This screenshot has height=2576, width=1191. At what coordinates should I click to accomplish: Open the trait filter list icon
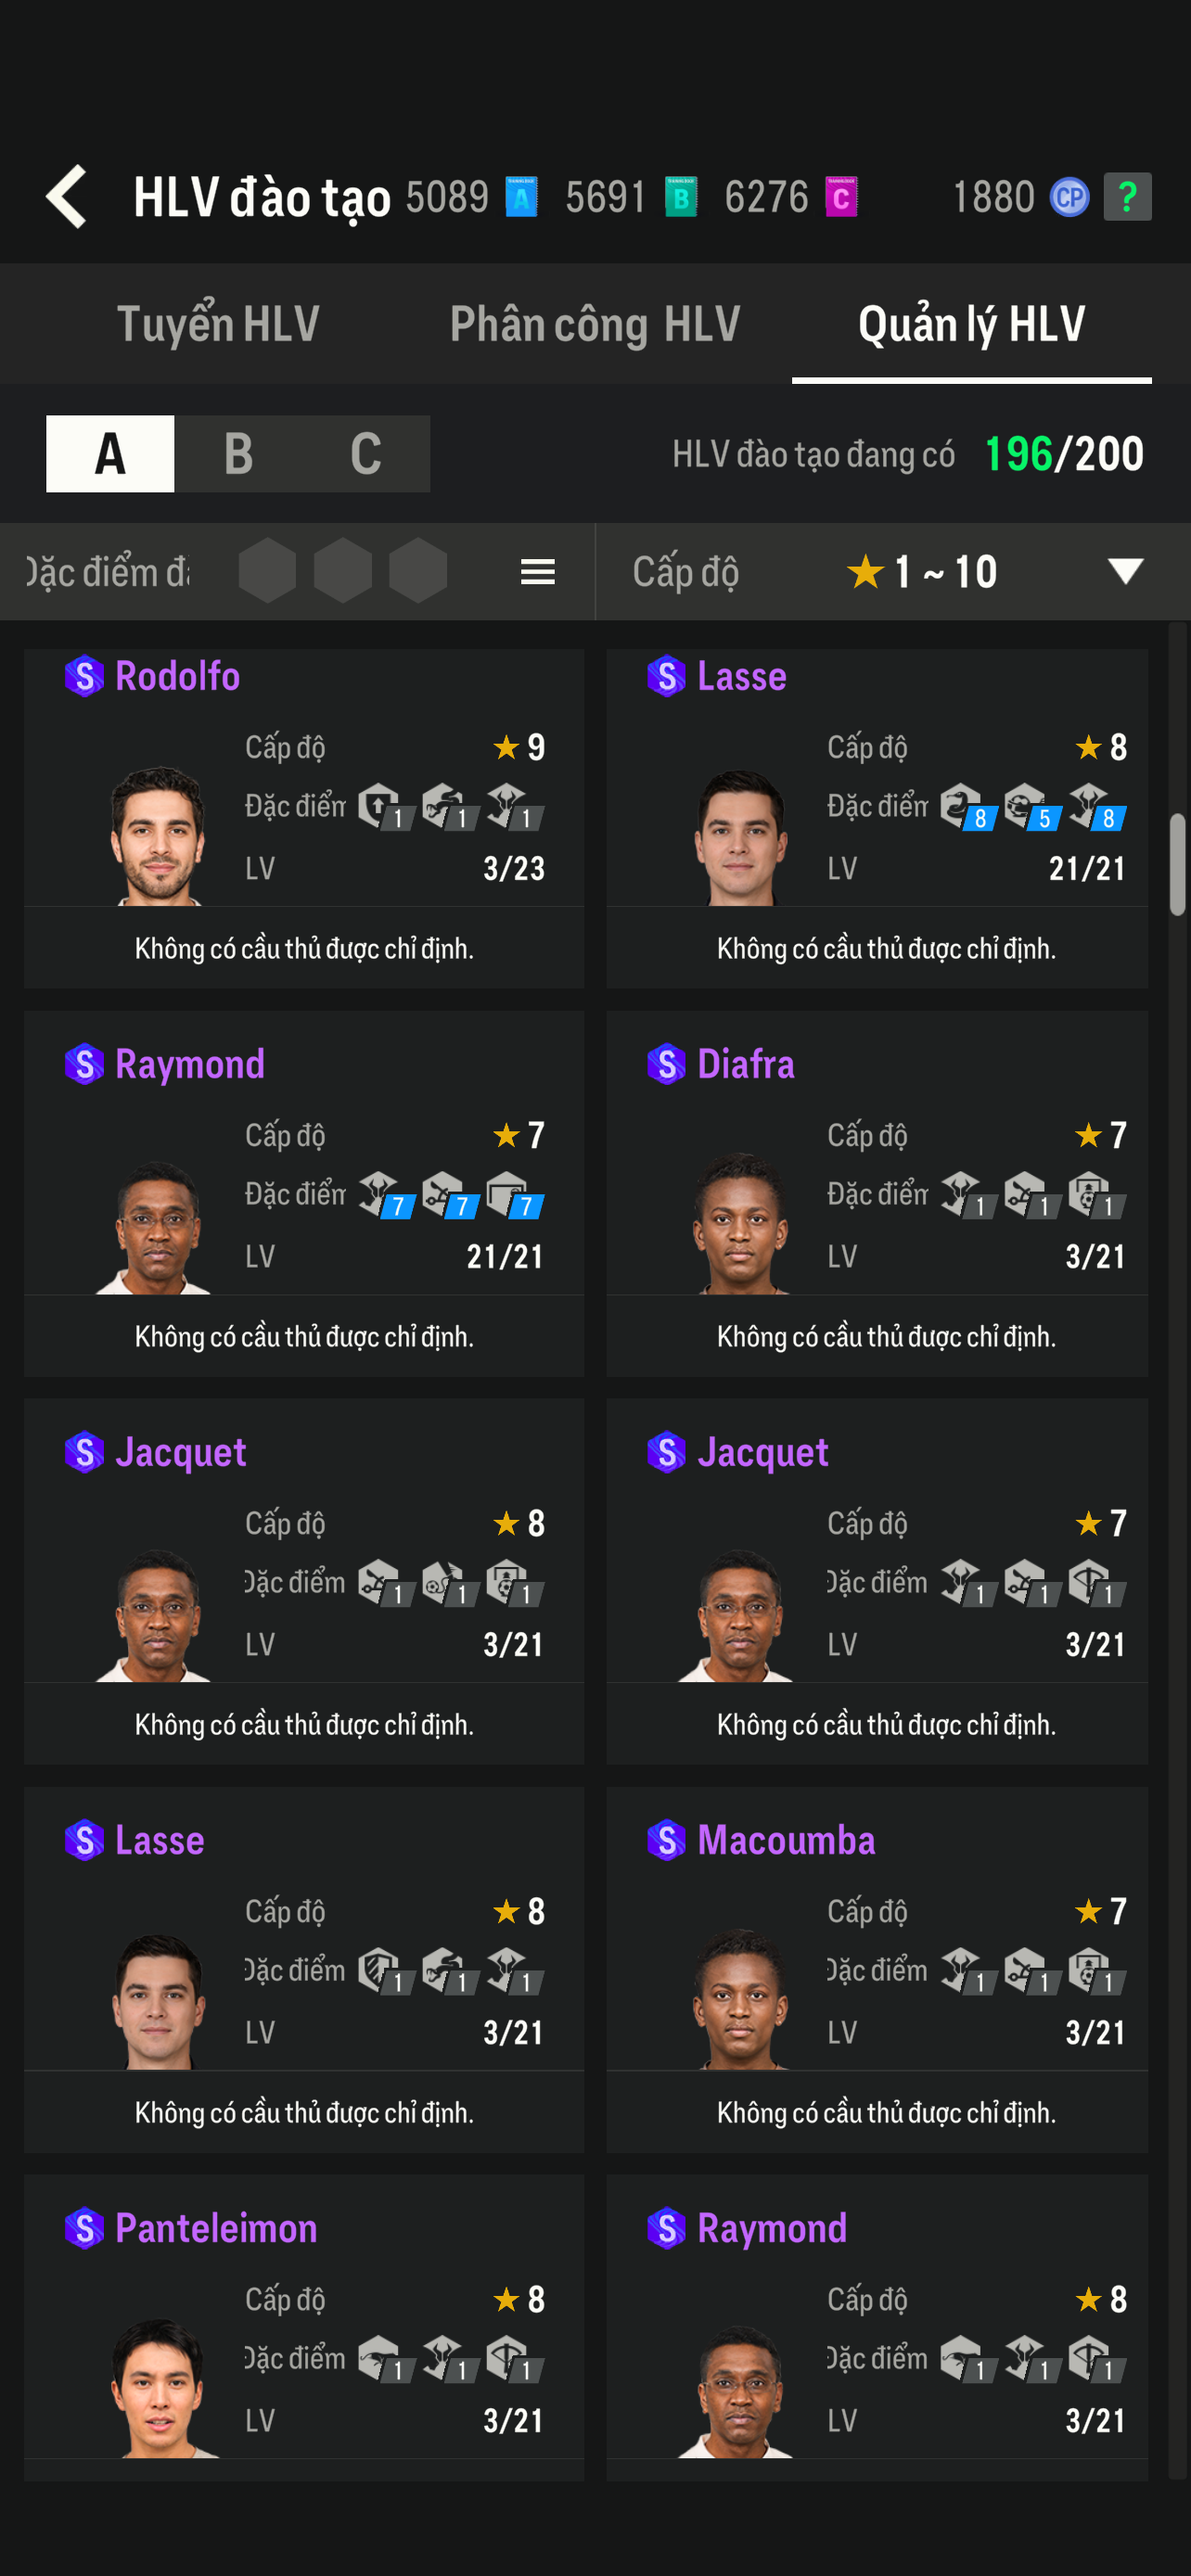click(537, 572)
